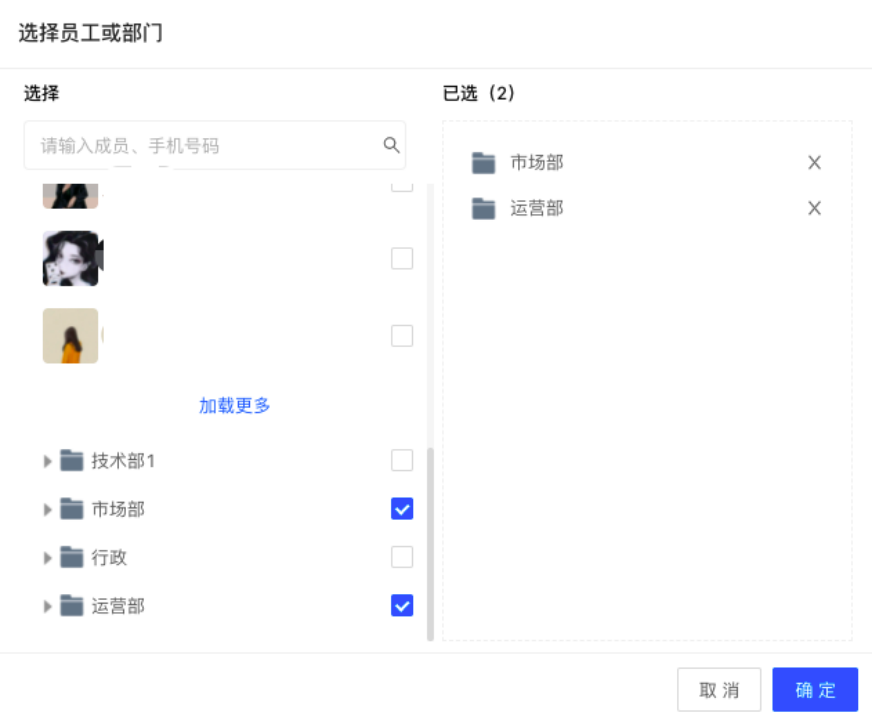Click the search magnifier icon

click(391, 145)
